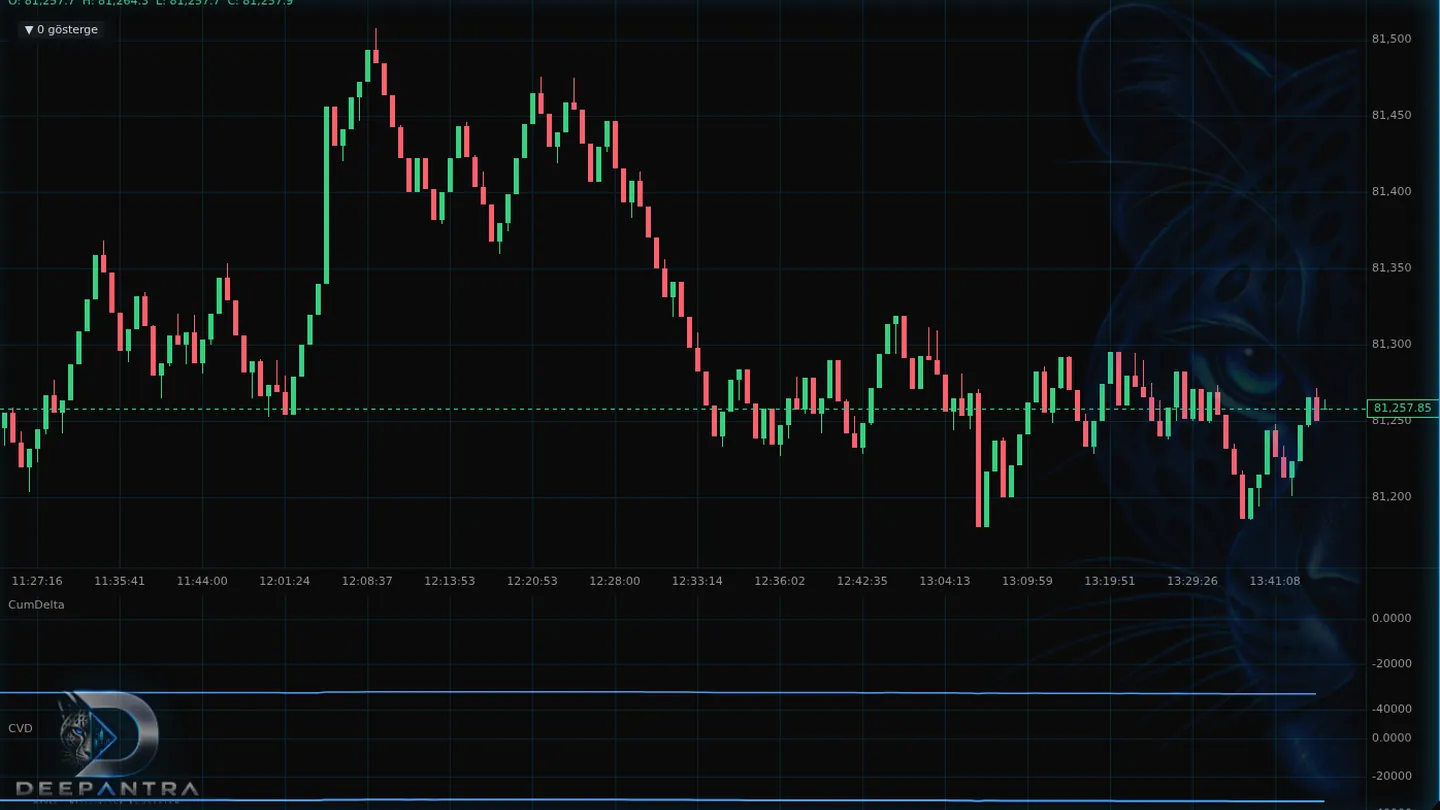
Task: Click the 13:09:59 time axis label
Action: tap(1027, 581)
